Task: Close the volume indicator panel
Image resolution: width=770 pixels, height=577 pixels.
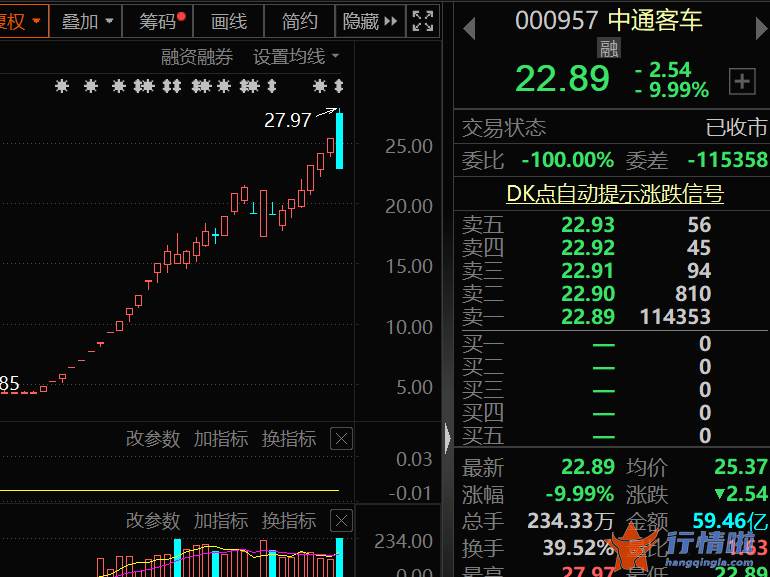Action: [341, 521]
